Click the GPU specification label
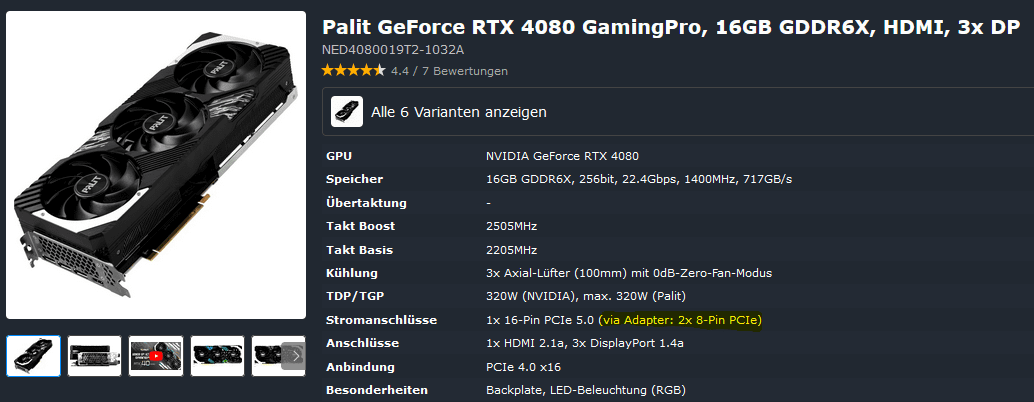 (x=339, y=156)
